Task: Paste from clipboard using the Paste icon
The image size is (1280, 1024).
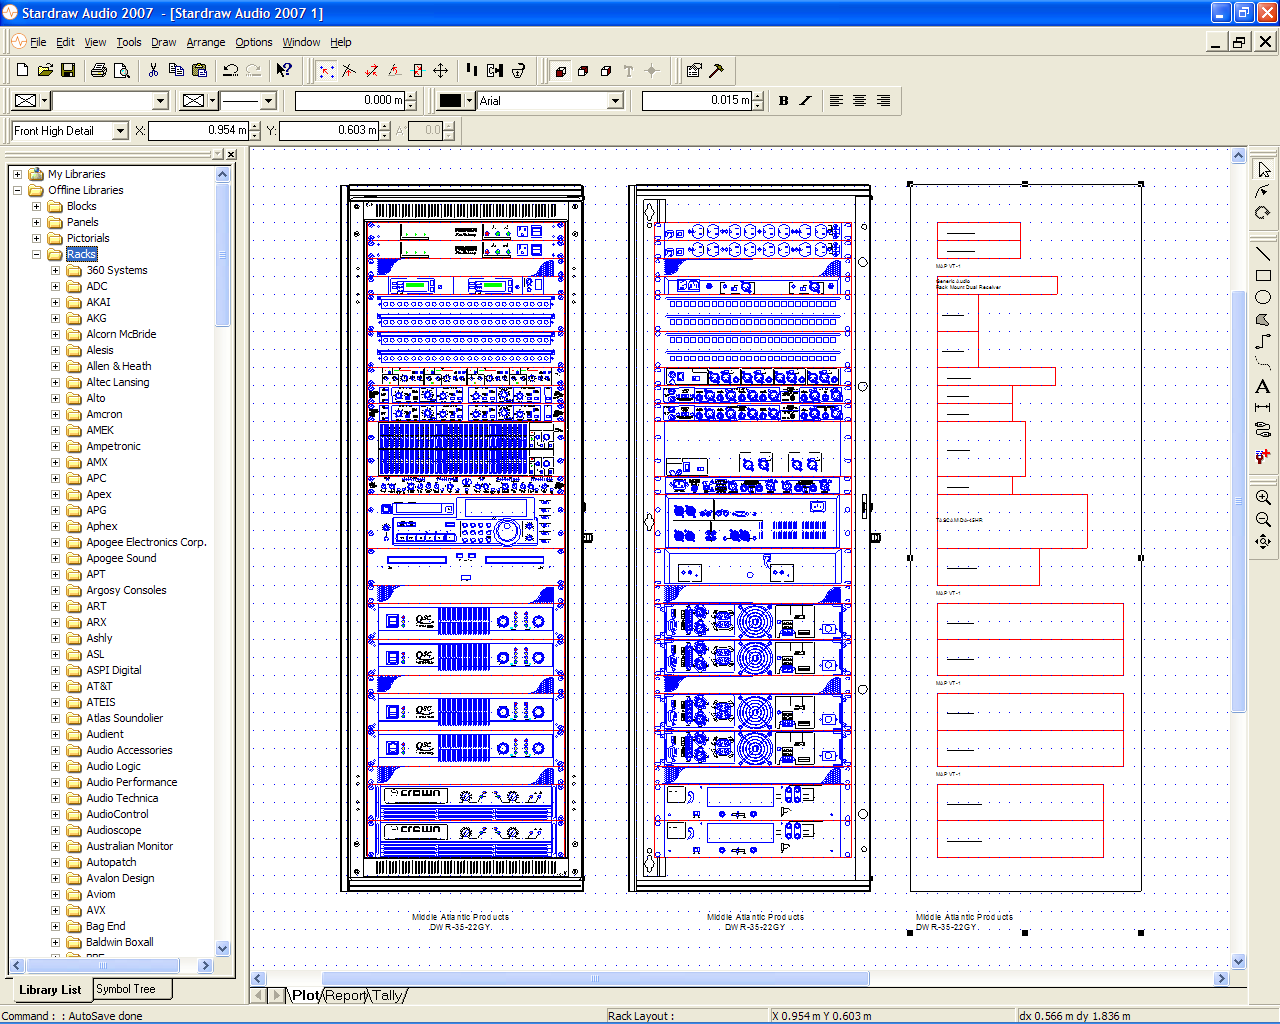Action: coord(199,70)
